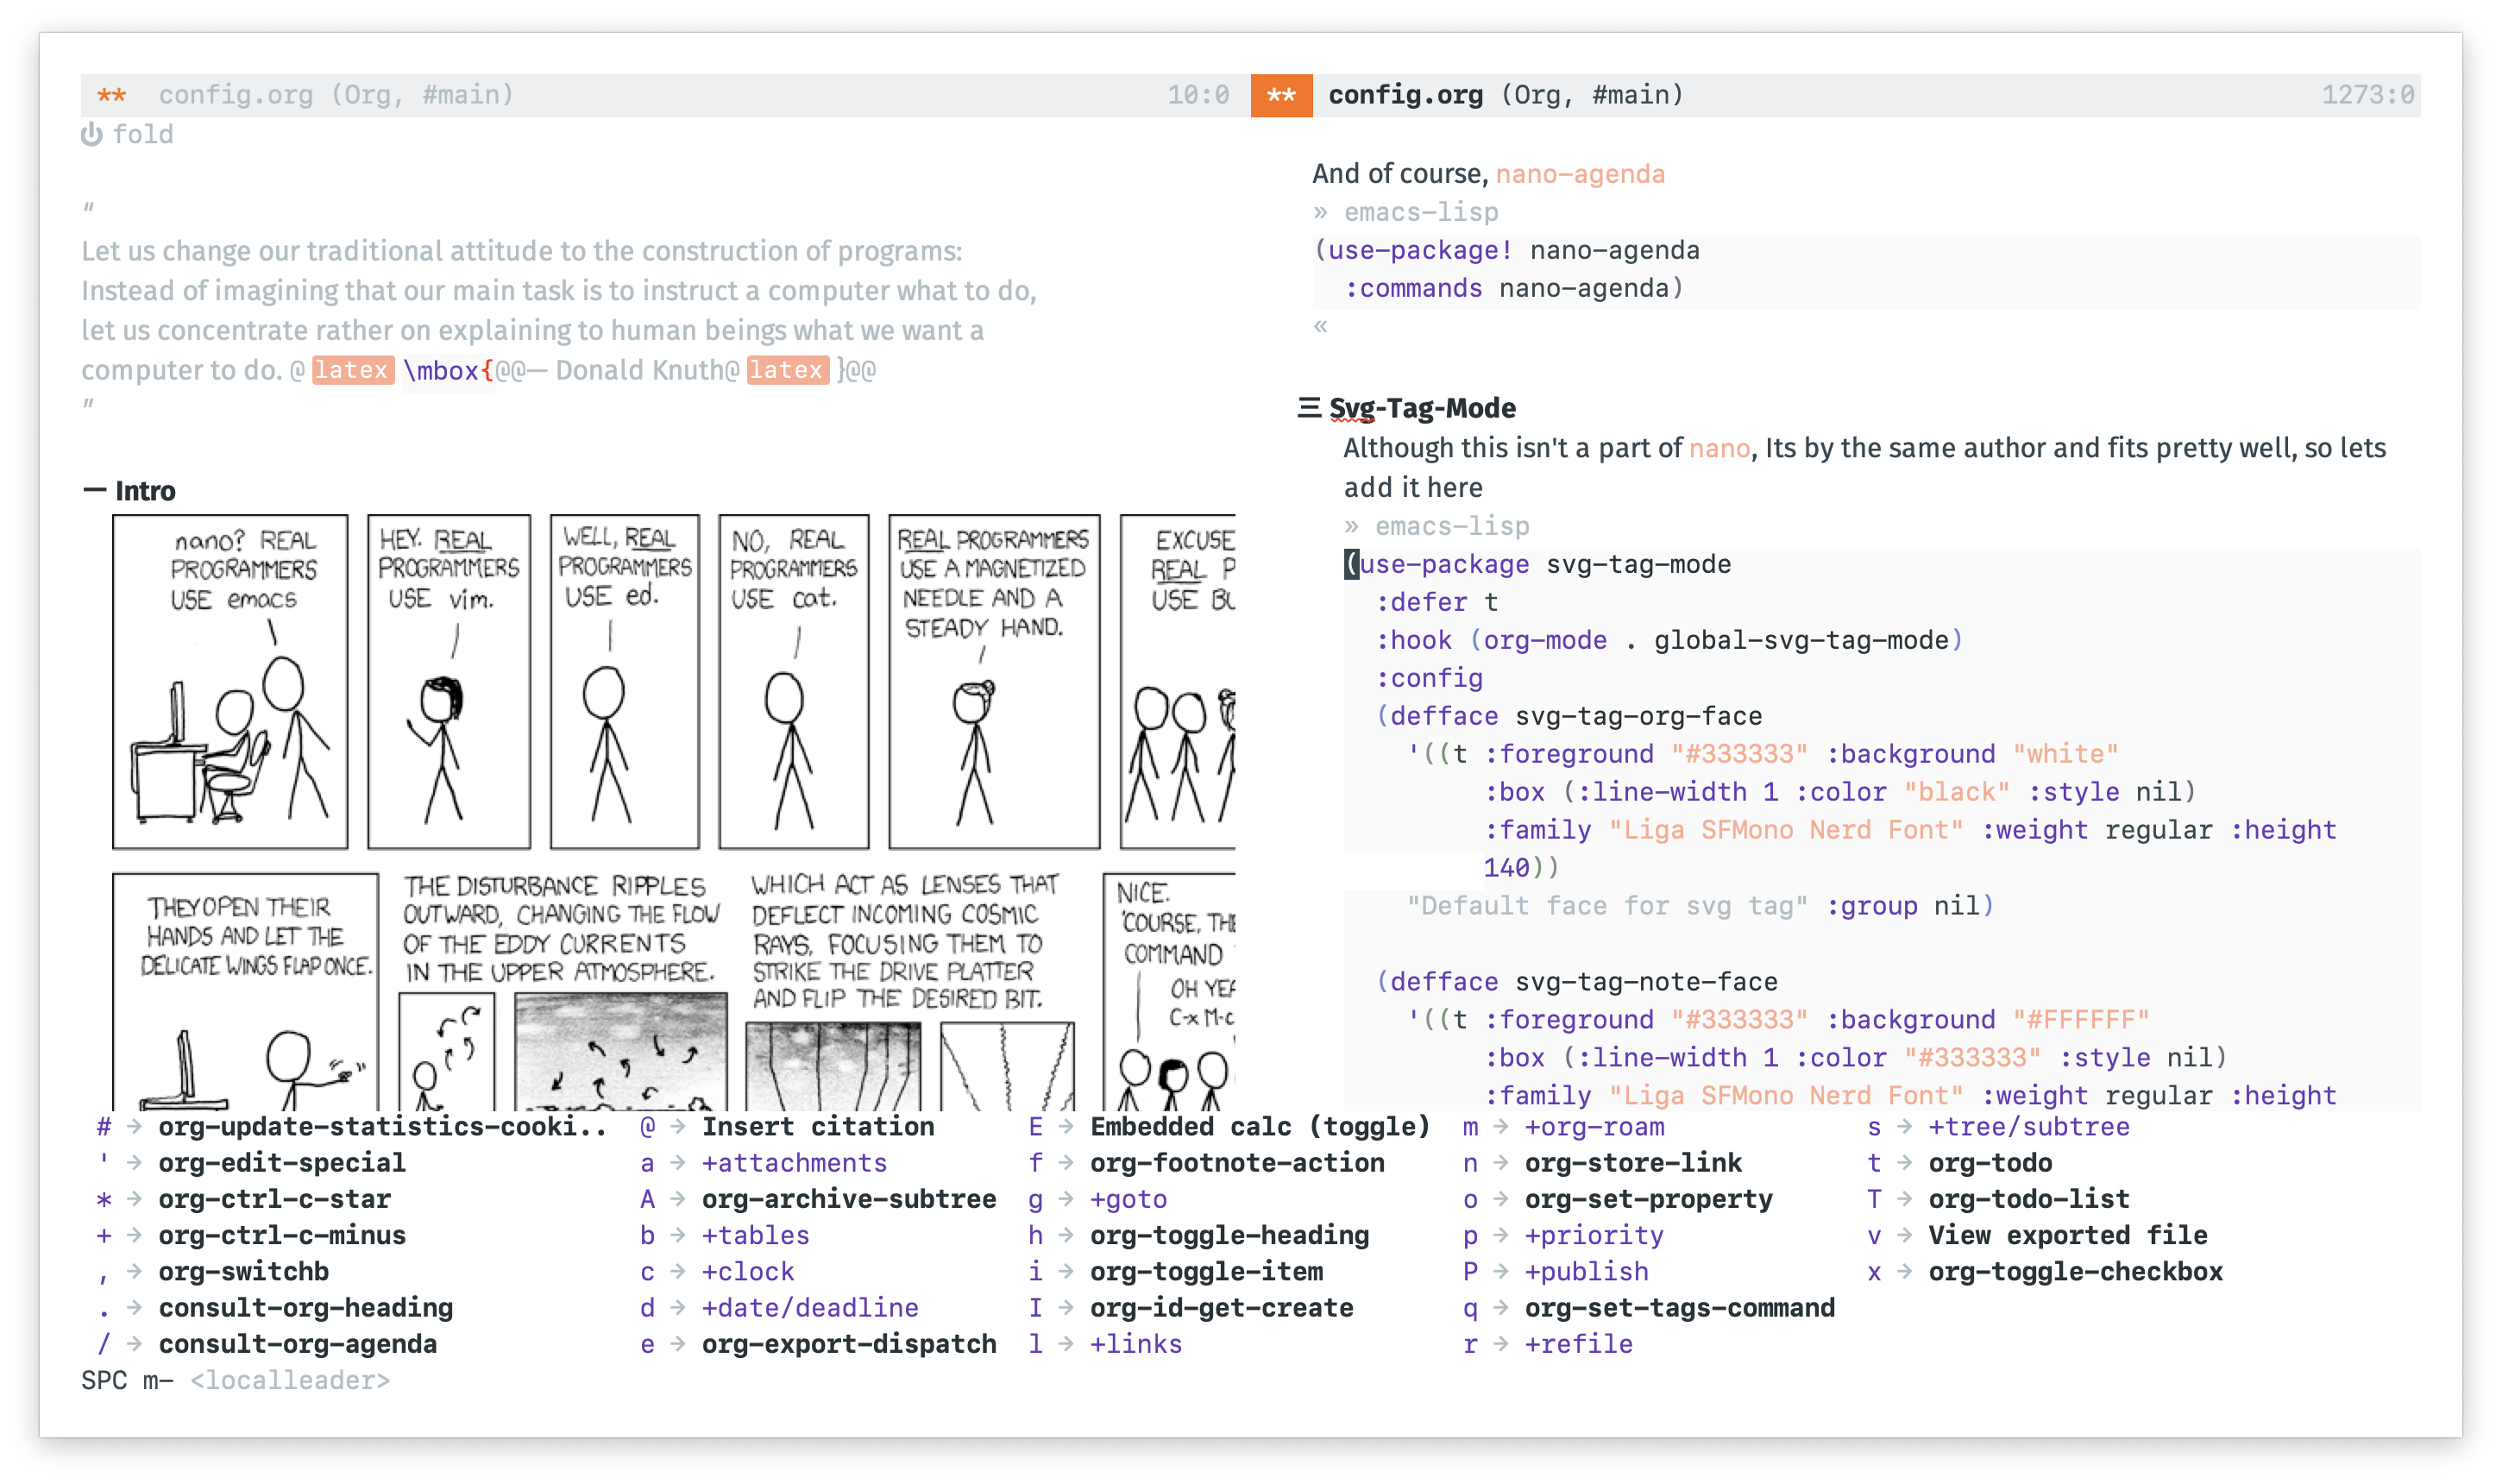Select org-toggle-checkbox in the which-key menu
Image resolution: width=2502 pixels, height=1484 pixels.
point(2075,1271)
